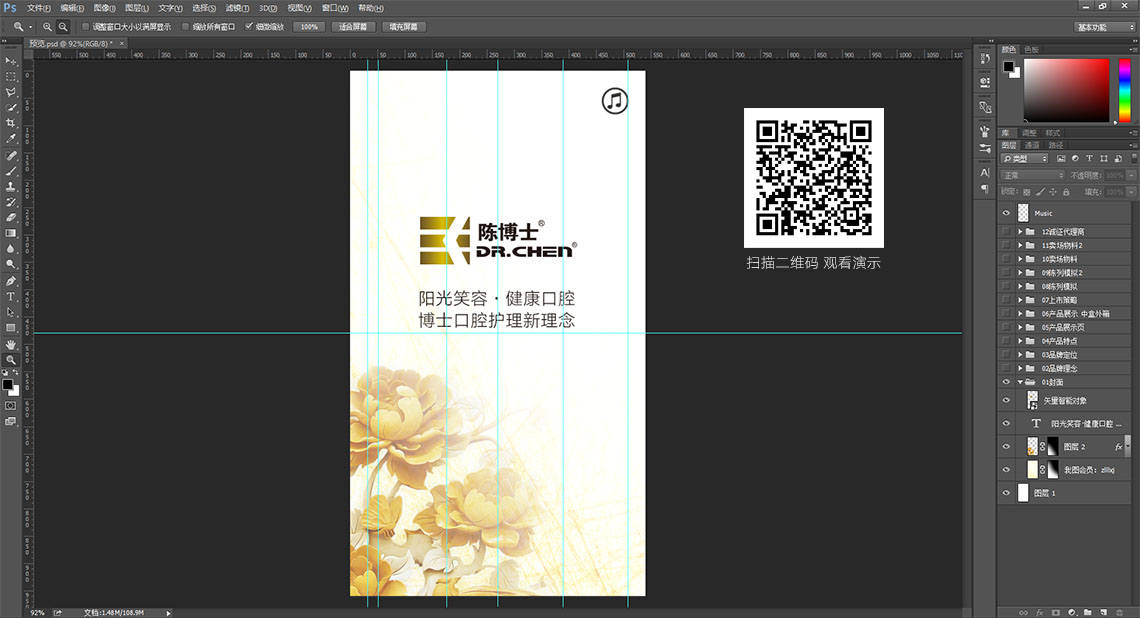Image resolution: width=1140 pixels, height=618 pixels.
Task: Expand the 12授证代理商 group
Action: point(1020,231)
